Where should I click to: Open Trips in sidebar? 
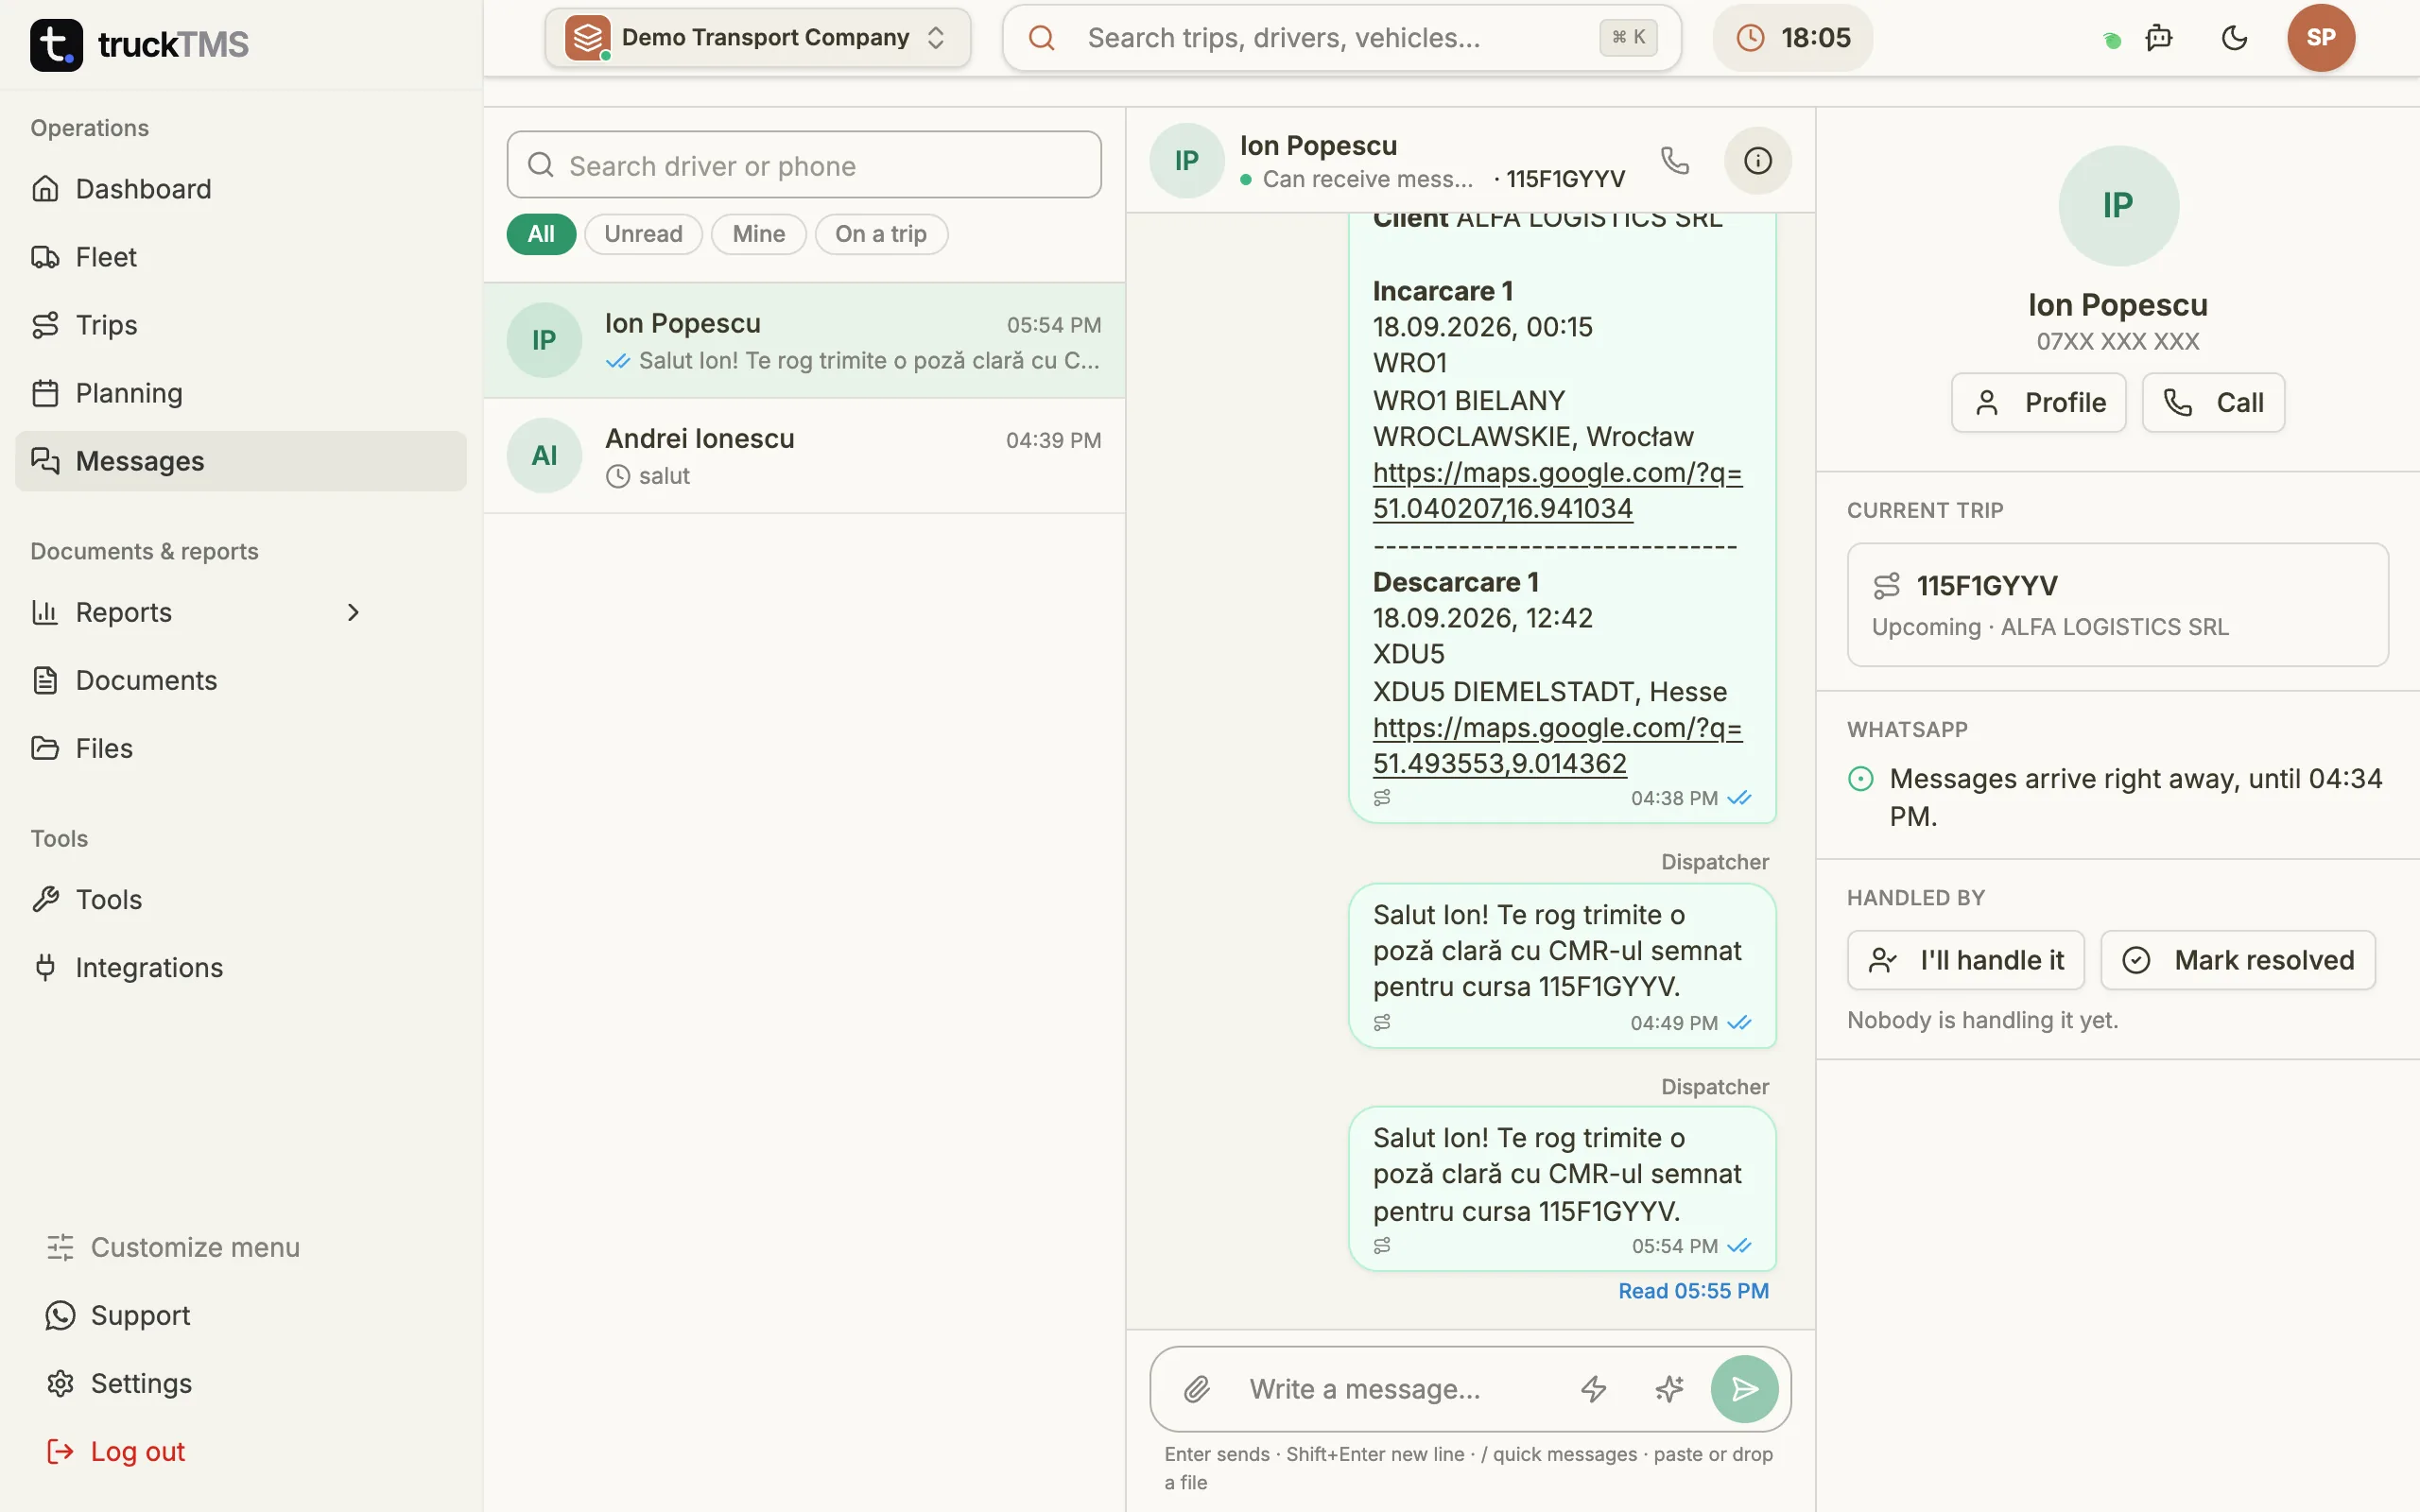click(x=240, y=325)
